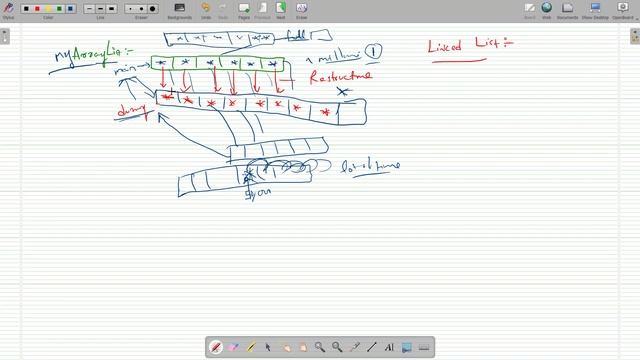
Task: Select the Text tool
Action: click(389, 347)
